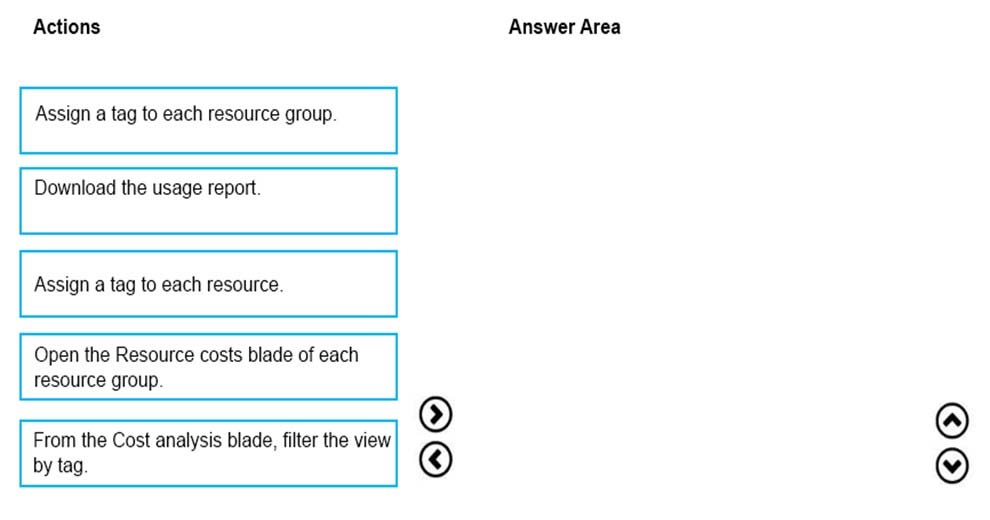Click the move right arrow icon
The height and width of the screenshot is (520, 990).
pos(436,415)
